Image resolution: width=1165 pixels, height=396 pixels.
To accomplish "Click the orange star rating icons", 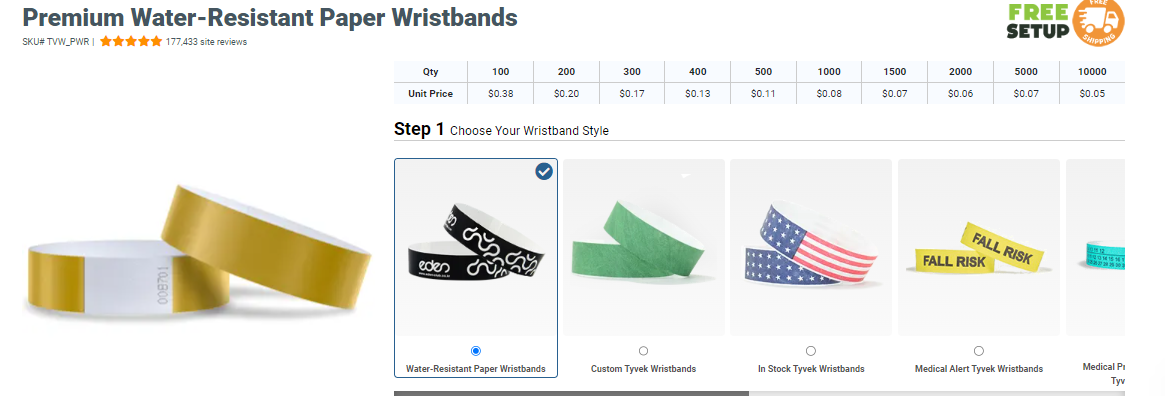I will [131, 42].
